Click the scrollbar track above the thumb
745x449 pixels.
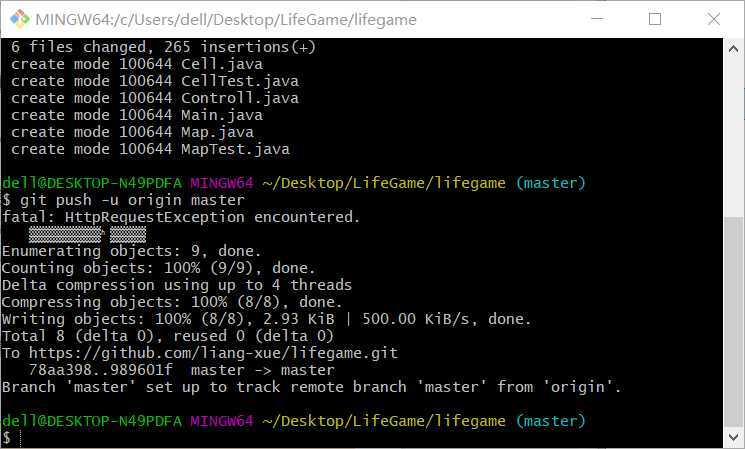pyautogui.click(x=733, y=137)
